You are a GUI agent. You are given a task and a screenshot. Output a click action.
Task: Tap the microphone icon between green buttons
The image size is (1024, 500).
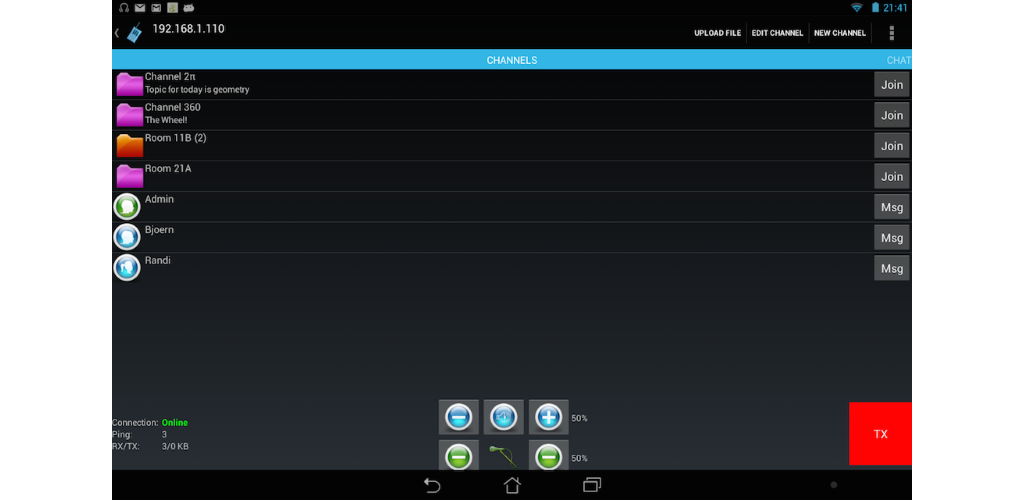[504, 456]
